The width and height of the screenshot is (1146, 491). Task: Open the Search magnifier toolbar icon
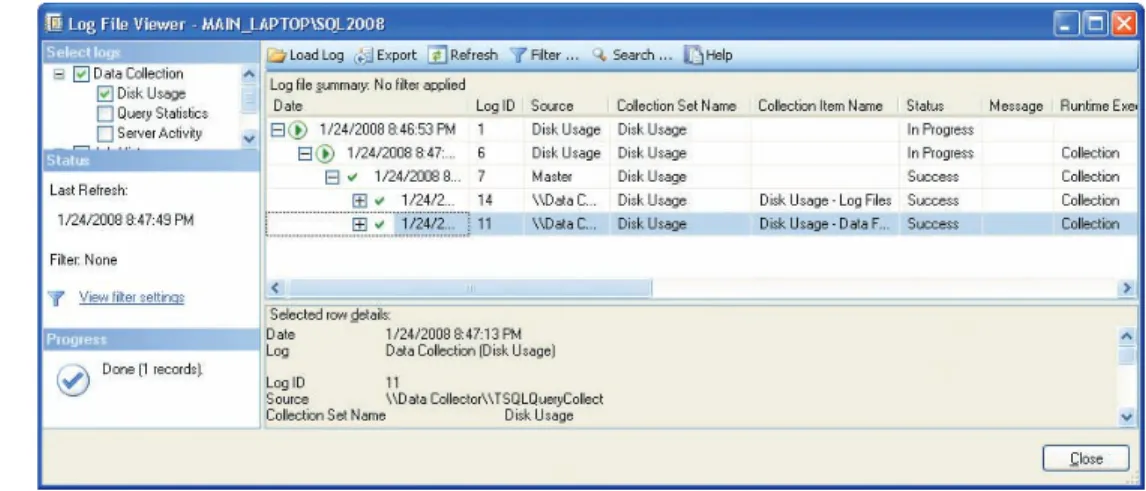pos(599,55)
